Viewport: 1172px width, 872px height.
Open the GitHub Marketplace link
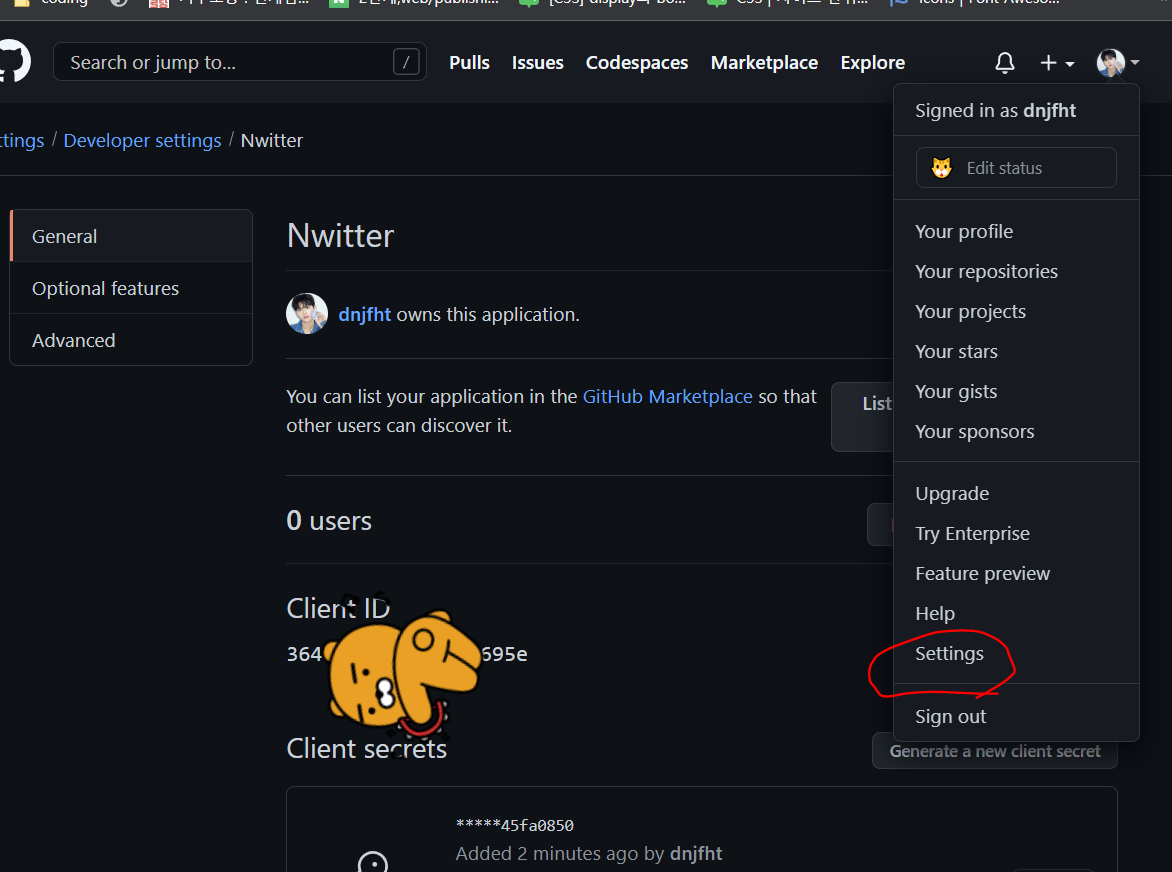point(667,397)
